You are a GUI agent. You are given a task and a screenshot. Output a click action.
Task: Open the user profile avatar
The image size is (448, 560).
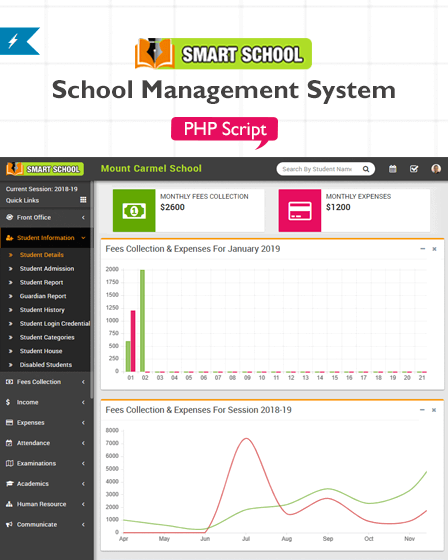point(436,169)
